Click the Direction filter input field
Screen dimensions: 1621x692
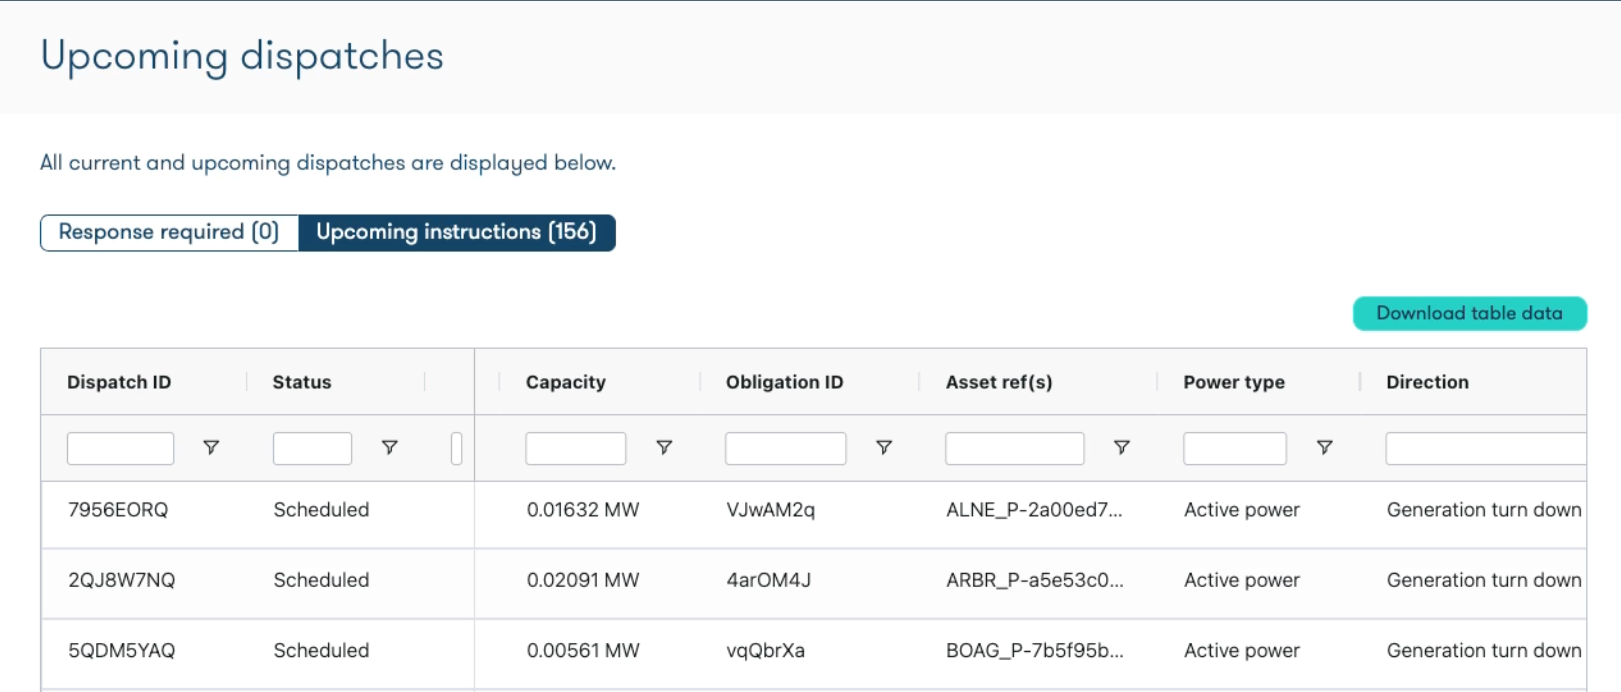coord(1485,448)
